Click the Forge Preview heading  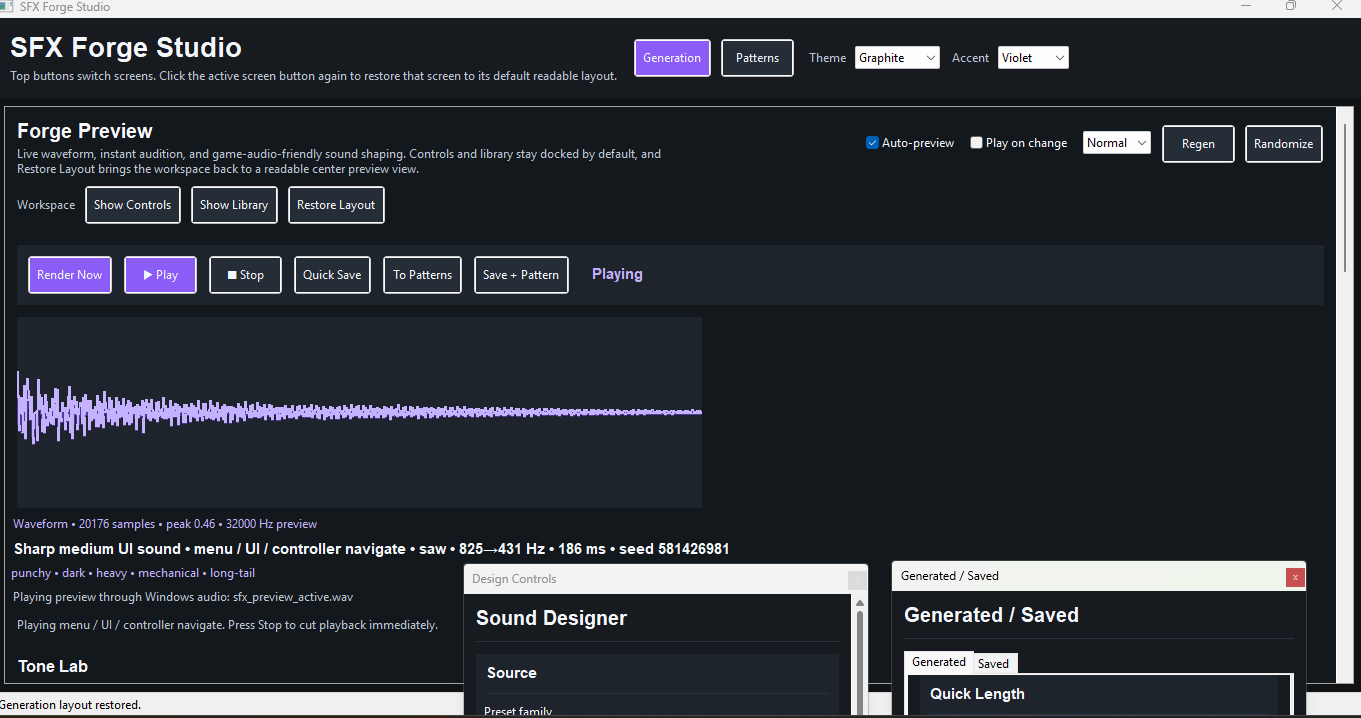tap(85, 131)
